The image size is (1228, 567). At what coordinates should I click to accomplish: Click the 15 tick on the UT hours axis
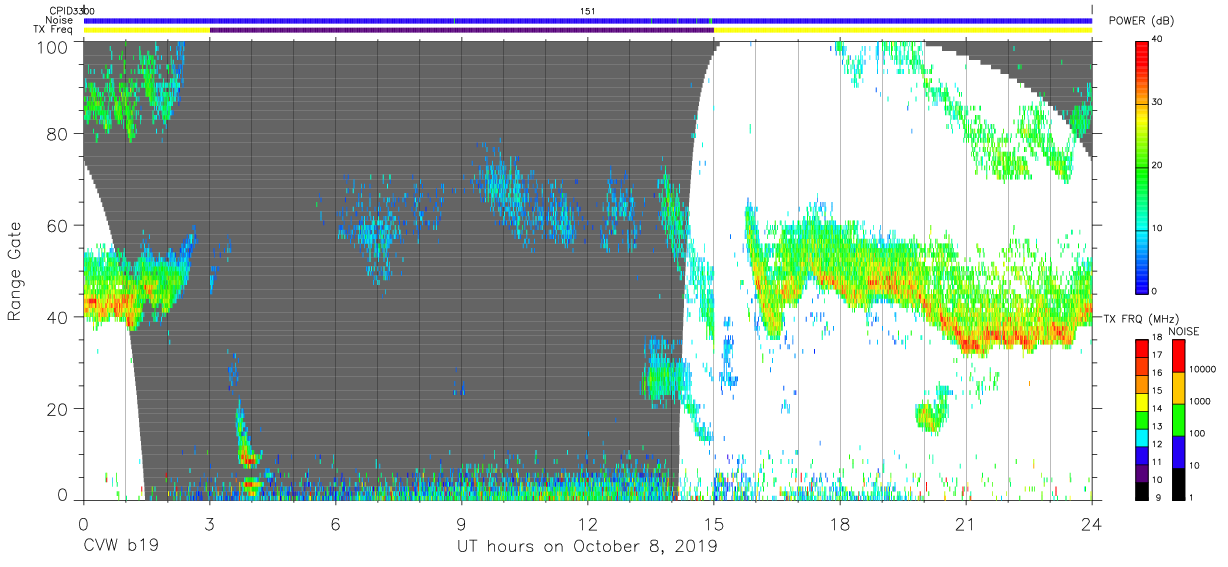(713, 523)
